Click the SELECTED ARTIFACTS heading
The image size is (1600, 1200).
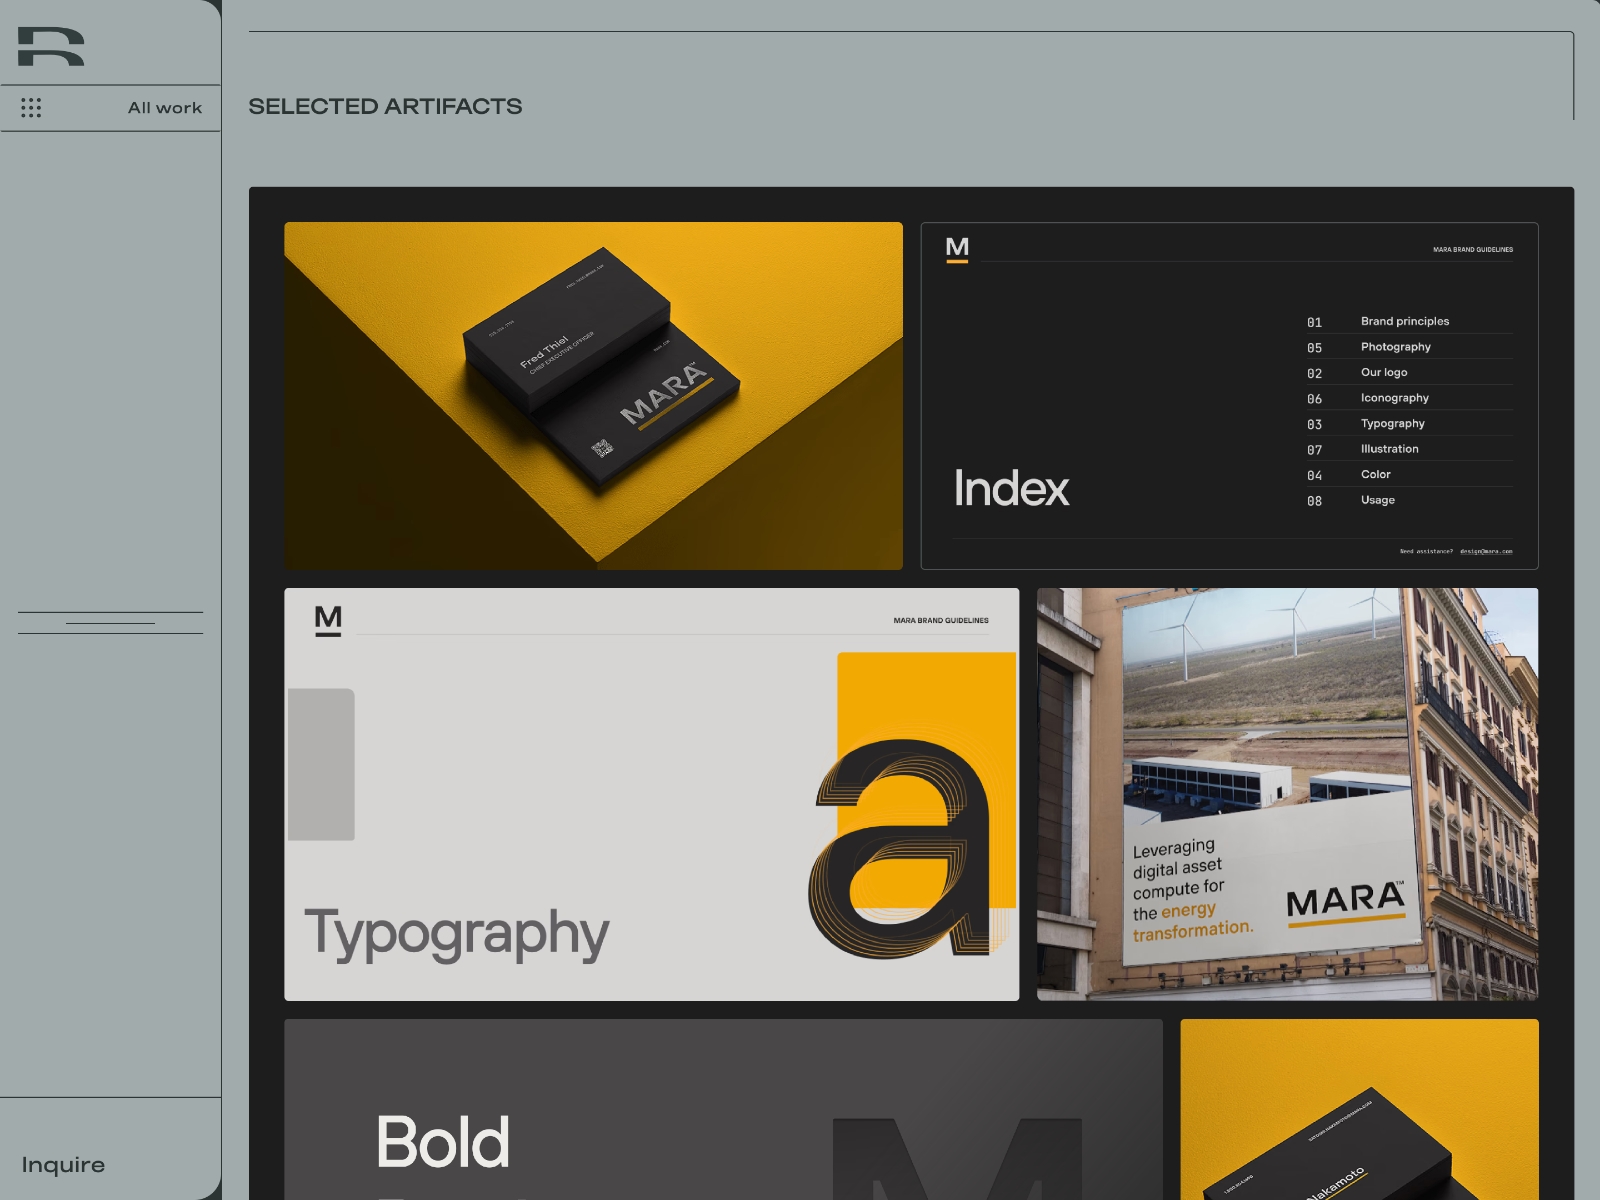click(x=385, y=106)
